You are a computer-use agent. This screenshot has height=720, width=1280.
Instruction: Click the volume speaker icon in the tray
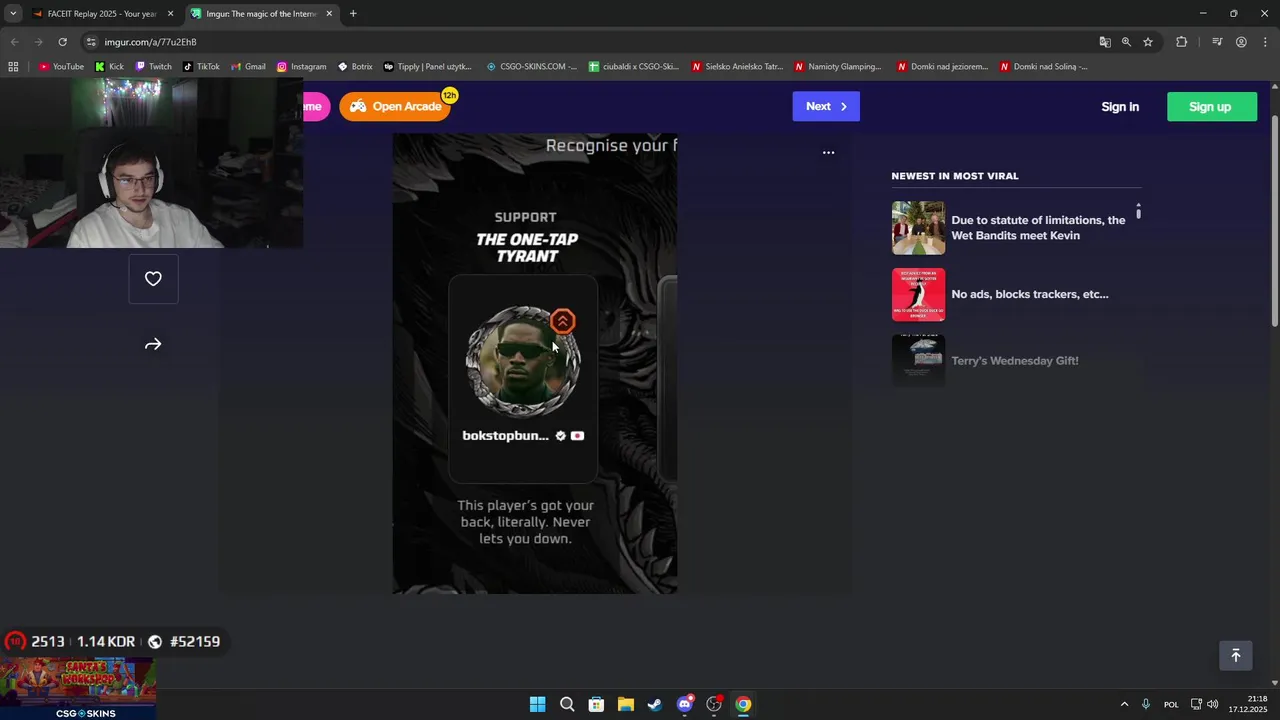pos(1213,704)
